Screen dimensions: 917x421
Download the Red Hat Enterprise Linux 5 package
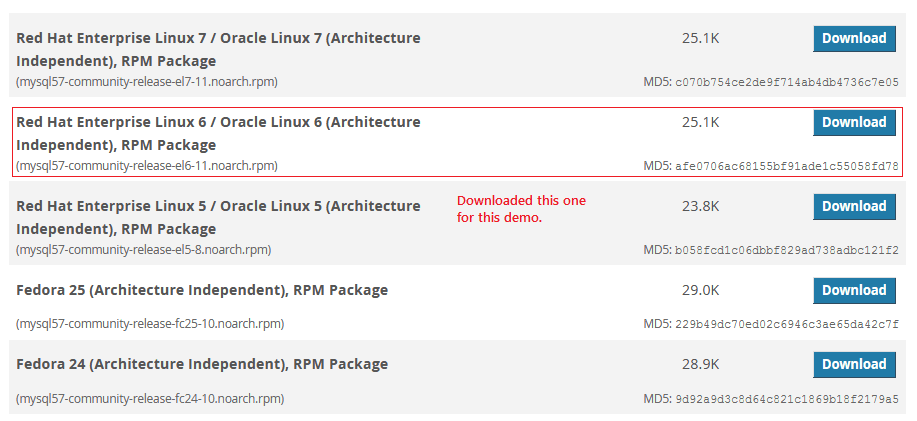coord(853,207)
